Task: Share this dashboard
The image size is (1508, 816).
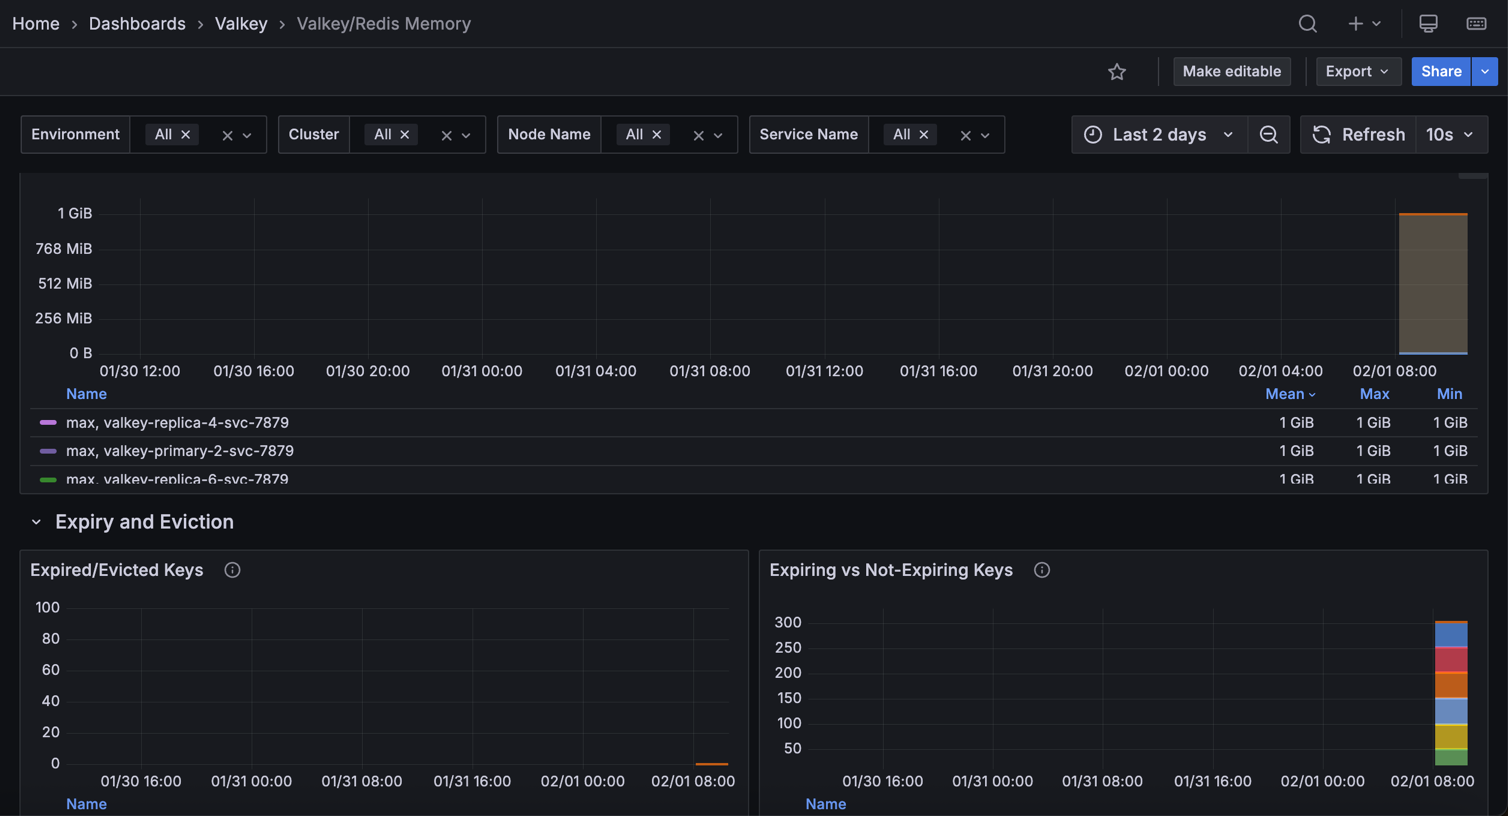Action: coord(1440,71)
